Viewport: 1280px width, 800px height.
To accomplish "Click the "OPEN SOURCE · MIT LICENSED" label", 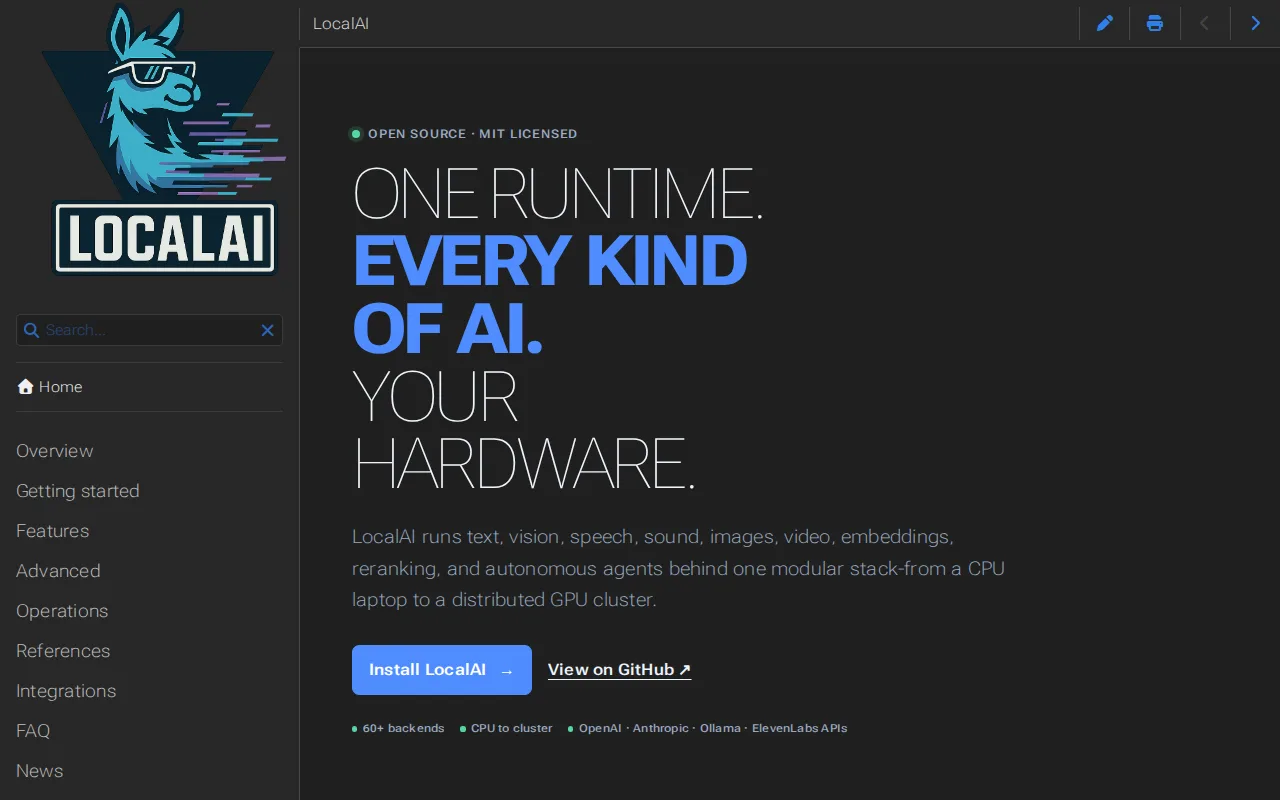I will click(472, 134).
